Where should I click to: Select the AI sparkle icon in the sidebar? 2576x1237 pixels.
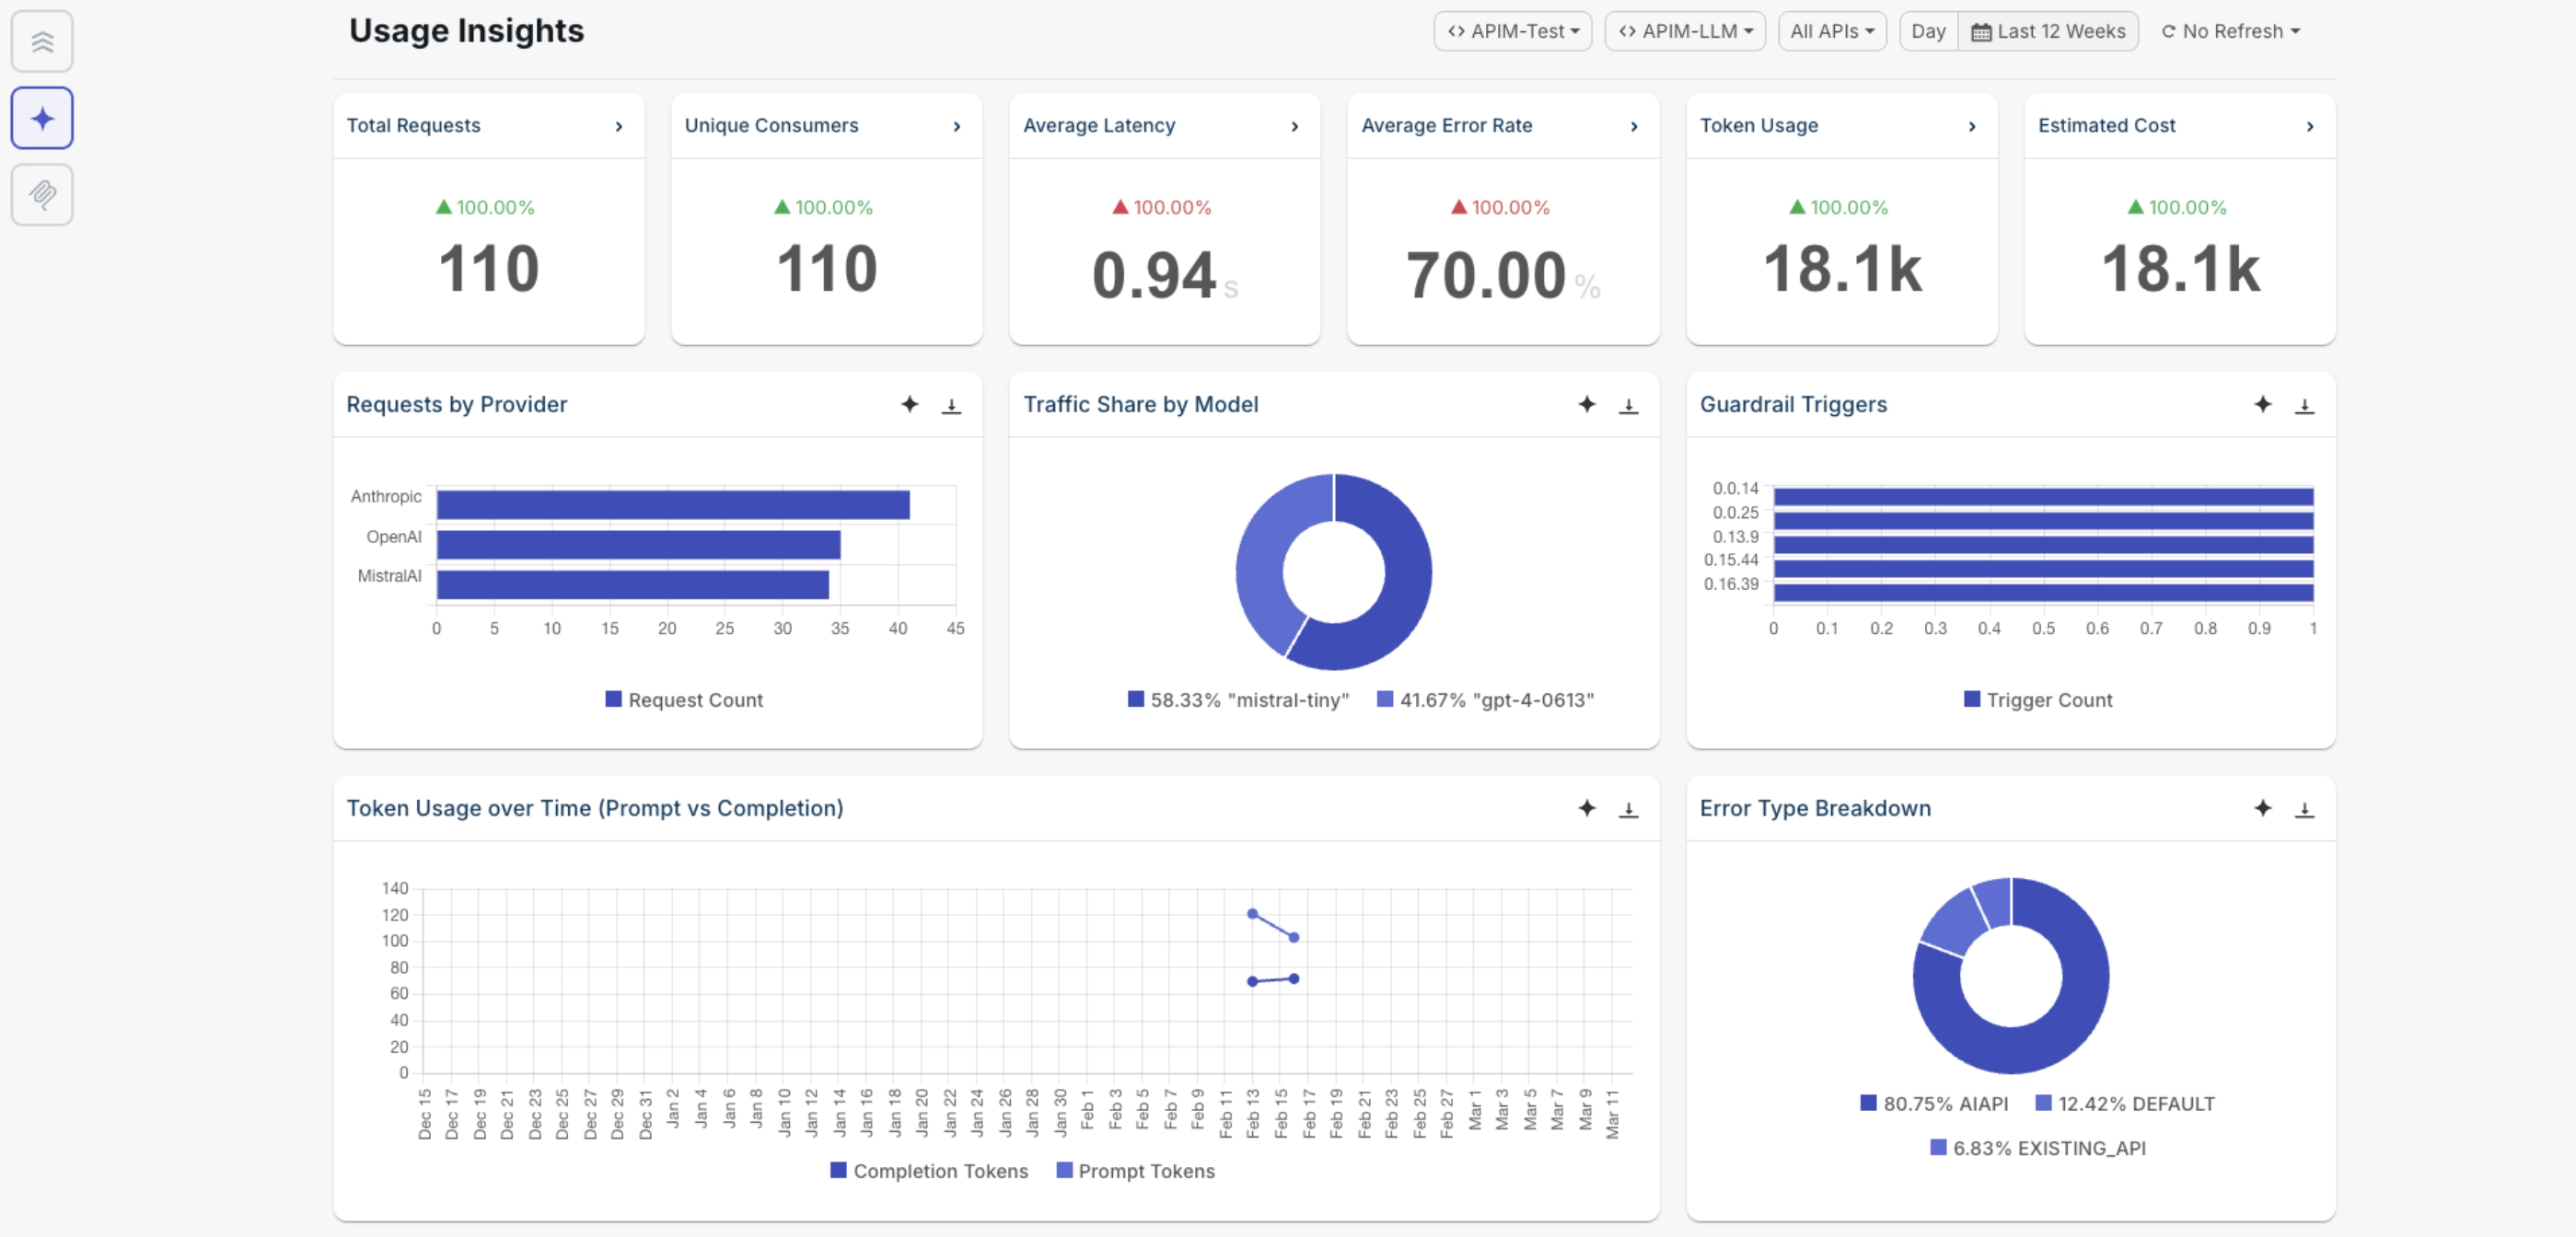[41, 117]
